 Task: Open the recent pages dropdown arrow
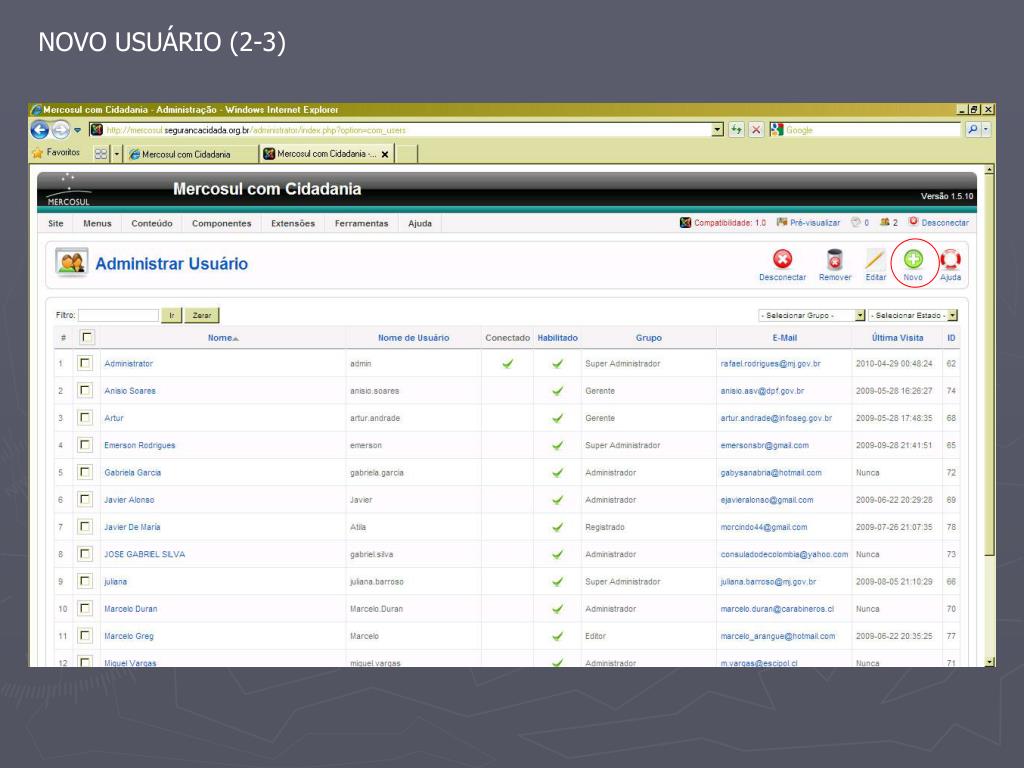[x=78, y=130]
